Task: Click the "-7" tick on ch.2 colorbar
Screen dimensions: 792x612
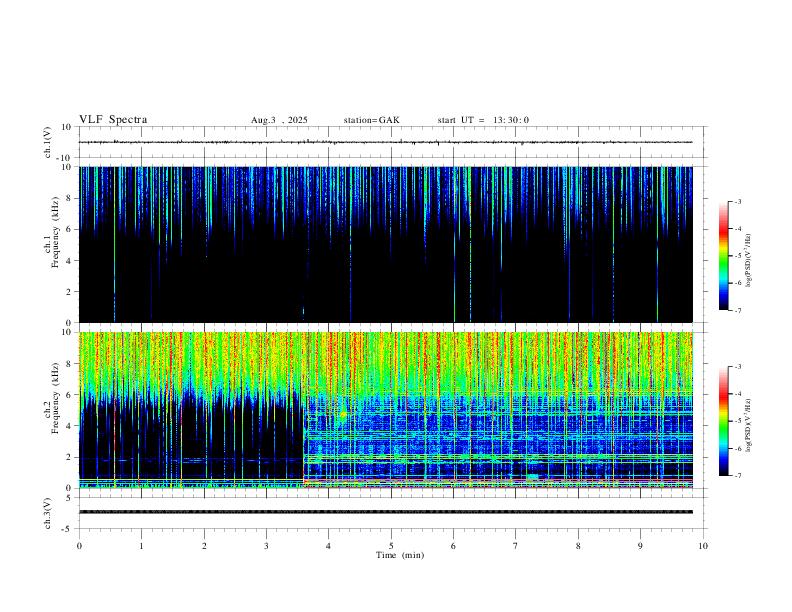Action: coord(737,476)
